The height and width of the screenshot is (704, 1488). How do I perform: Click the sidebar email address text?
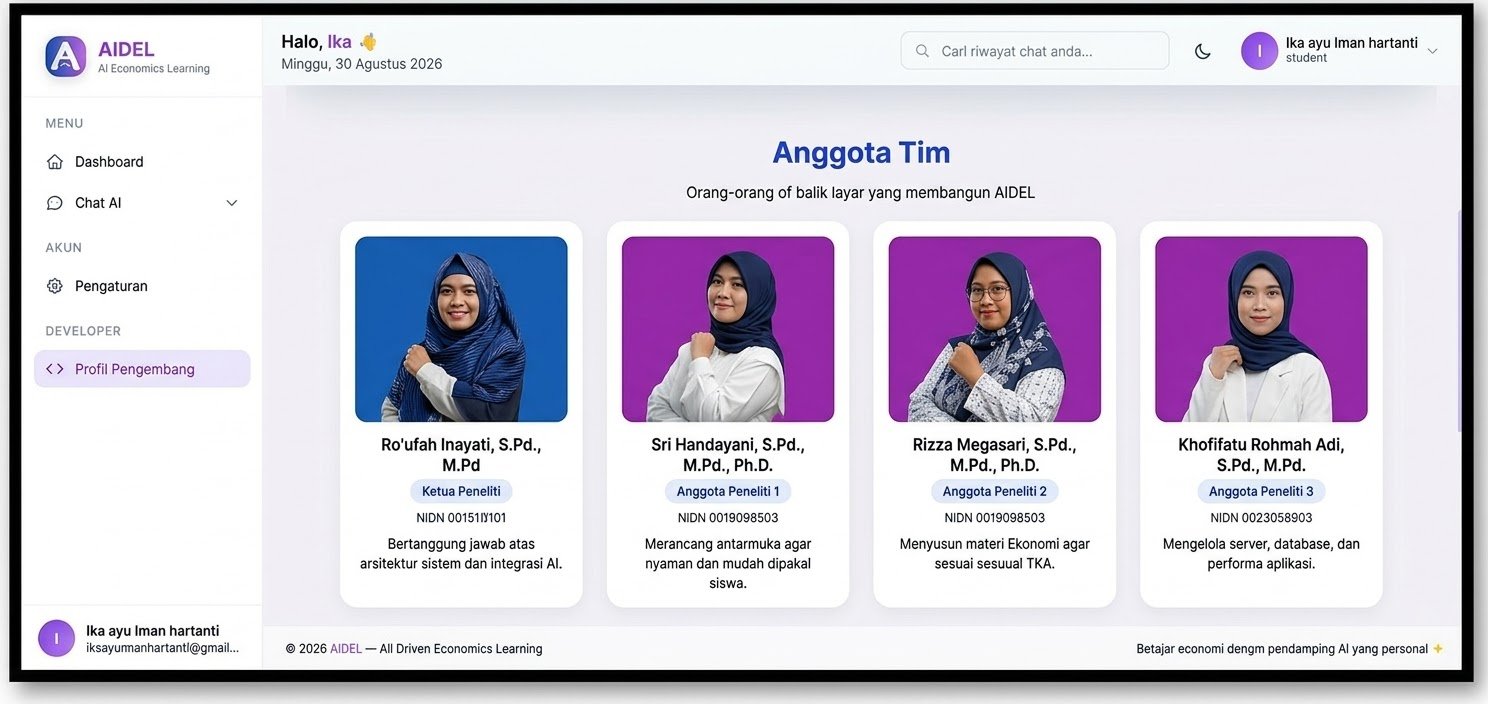(x=163, y=648)
